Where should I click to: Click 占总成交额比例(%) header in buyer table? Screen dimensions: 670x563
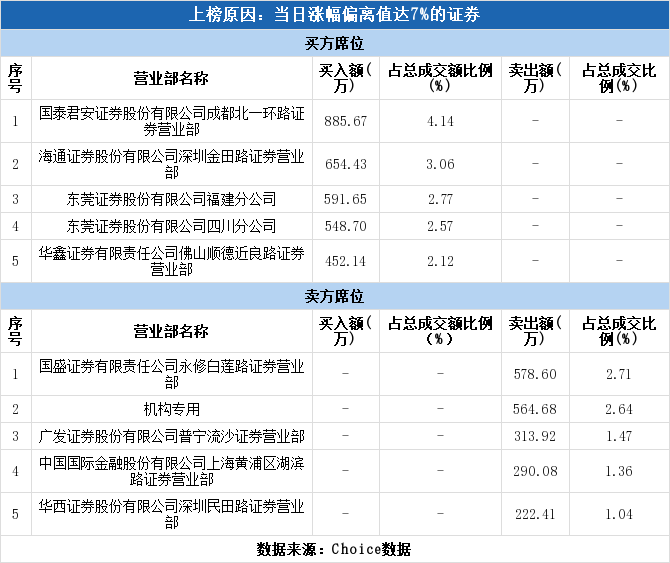tap(441, 78)
